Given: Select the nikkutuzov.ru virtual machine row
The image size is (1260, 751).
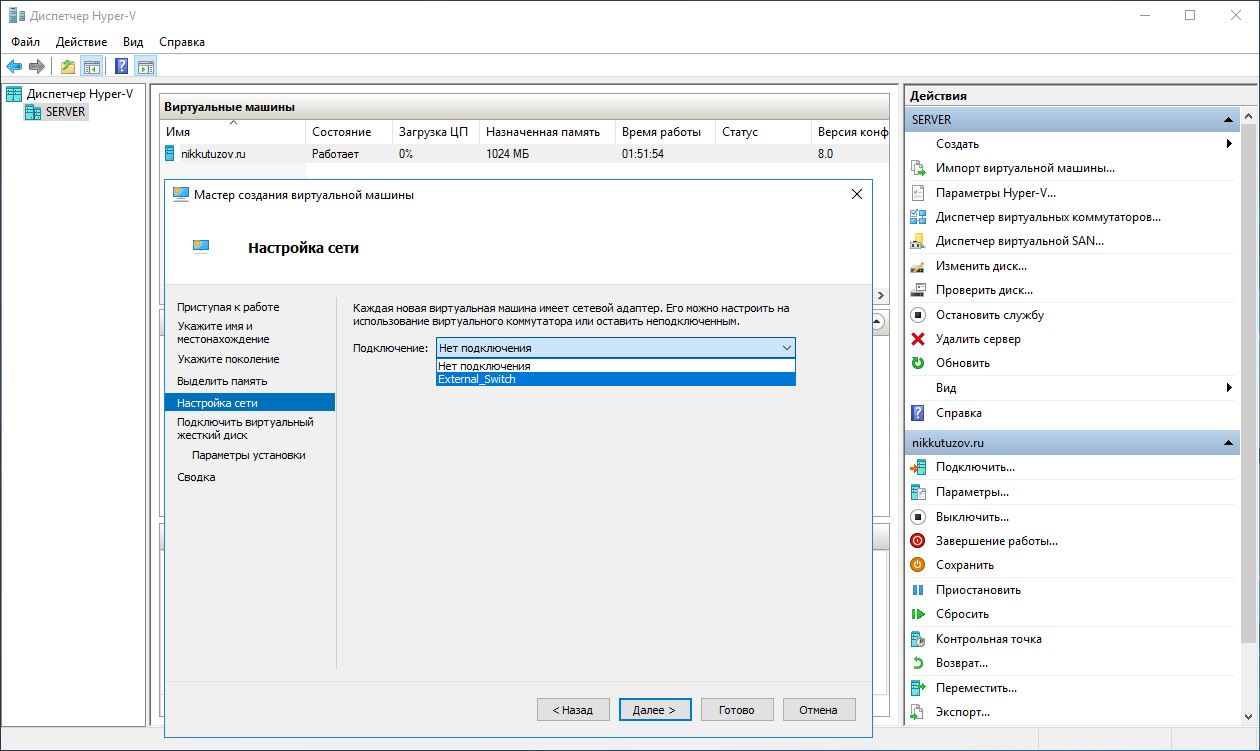Looking at the screenshot, I should (x=212, y=155).
